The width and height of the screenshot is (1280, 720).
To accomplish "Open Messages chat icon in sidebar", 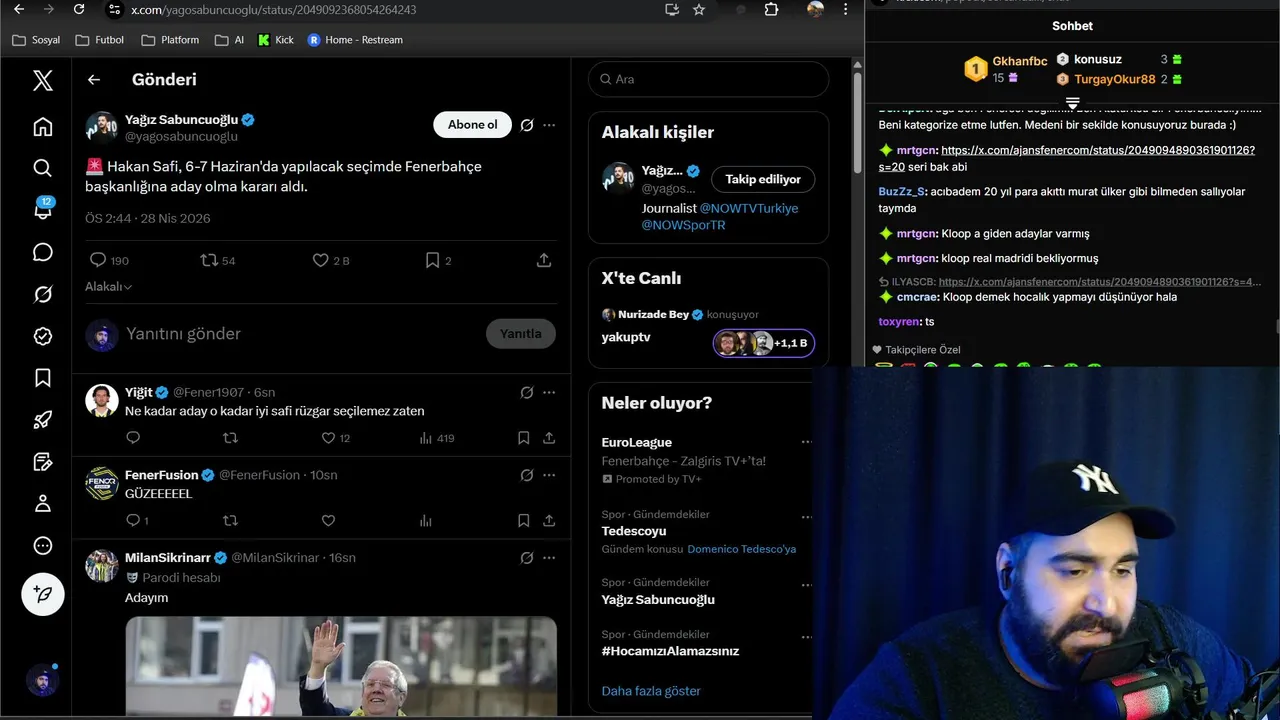I will pyautogui.click(x=42, y=252).
